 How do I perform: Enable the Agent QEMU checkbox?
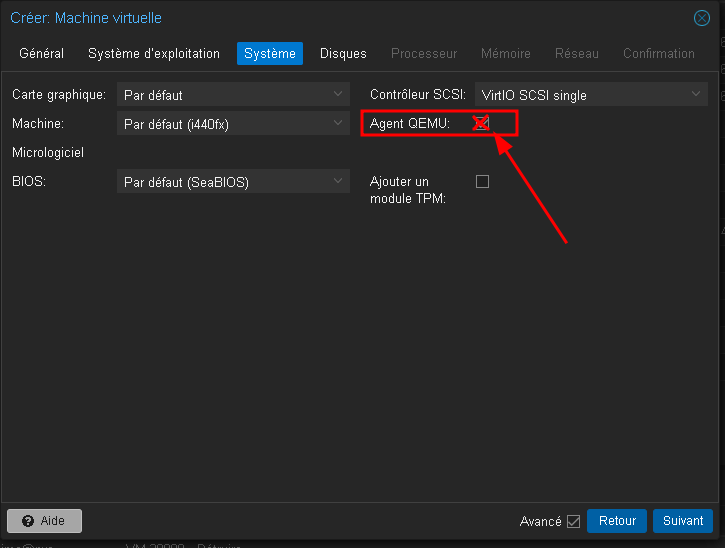click(x=481, y=123)
